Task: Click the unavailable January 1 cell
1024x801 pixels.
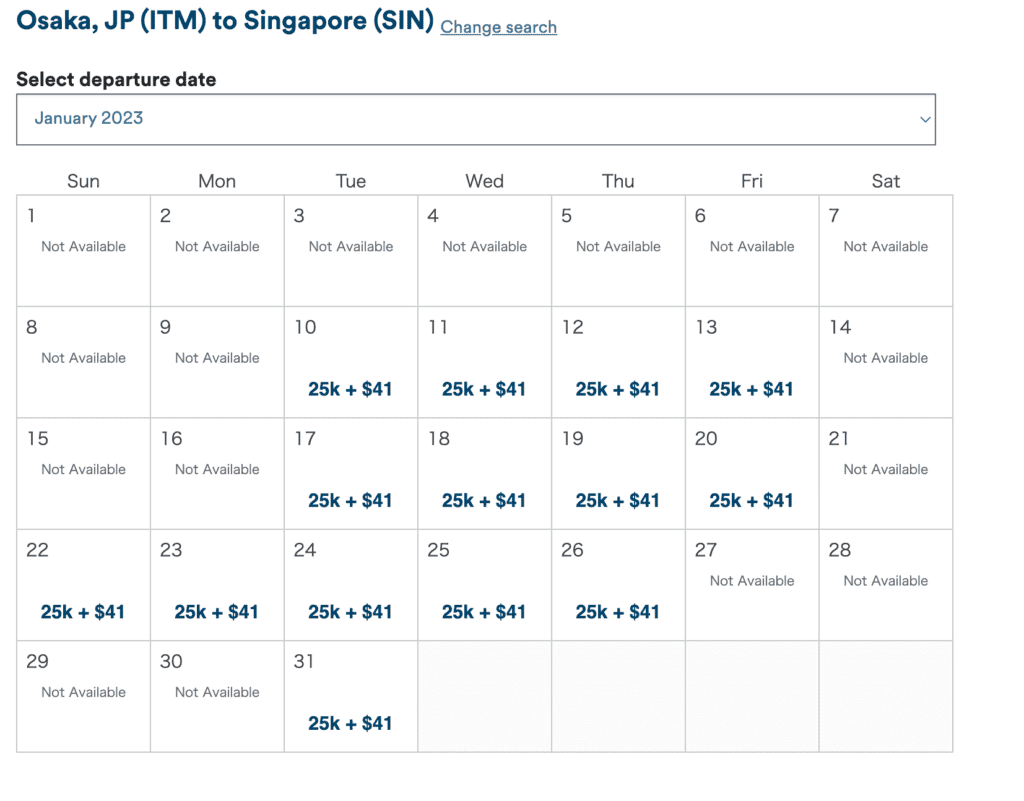Action: (83, 250)
